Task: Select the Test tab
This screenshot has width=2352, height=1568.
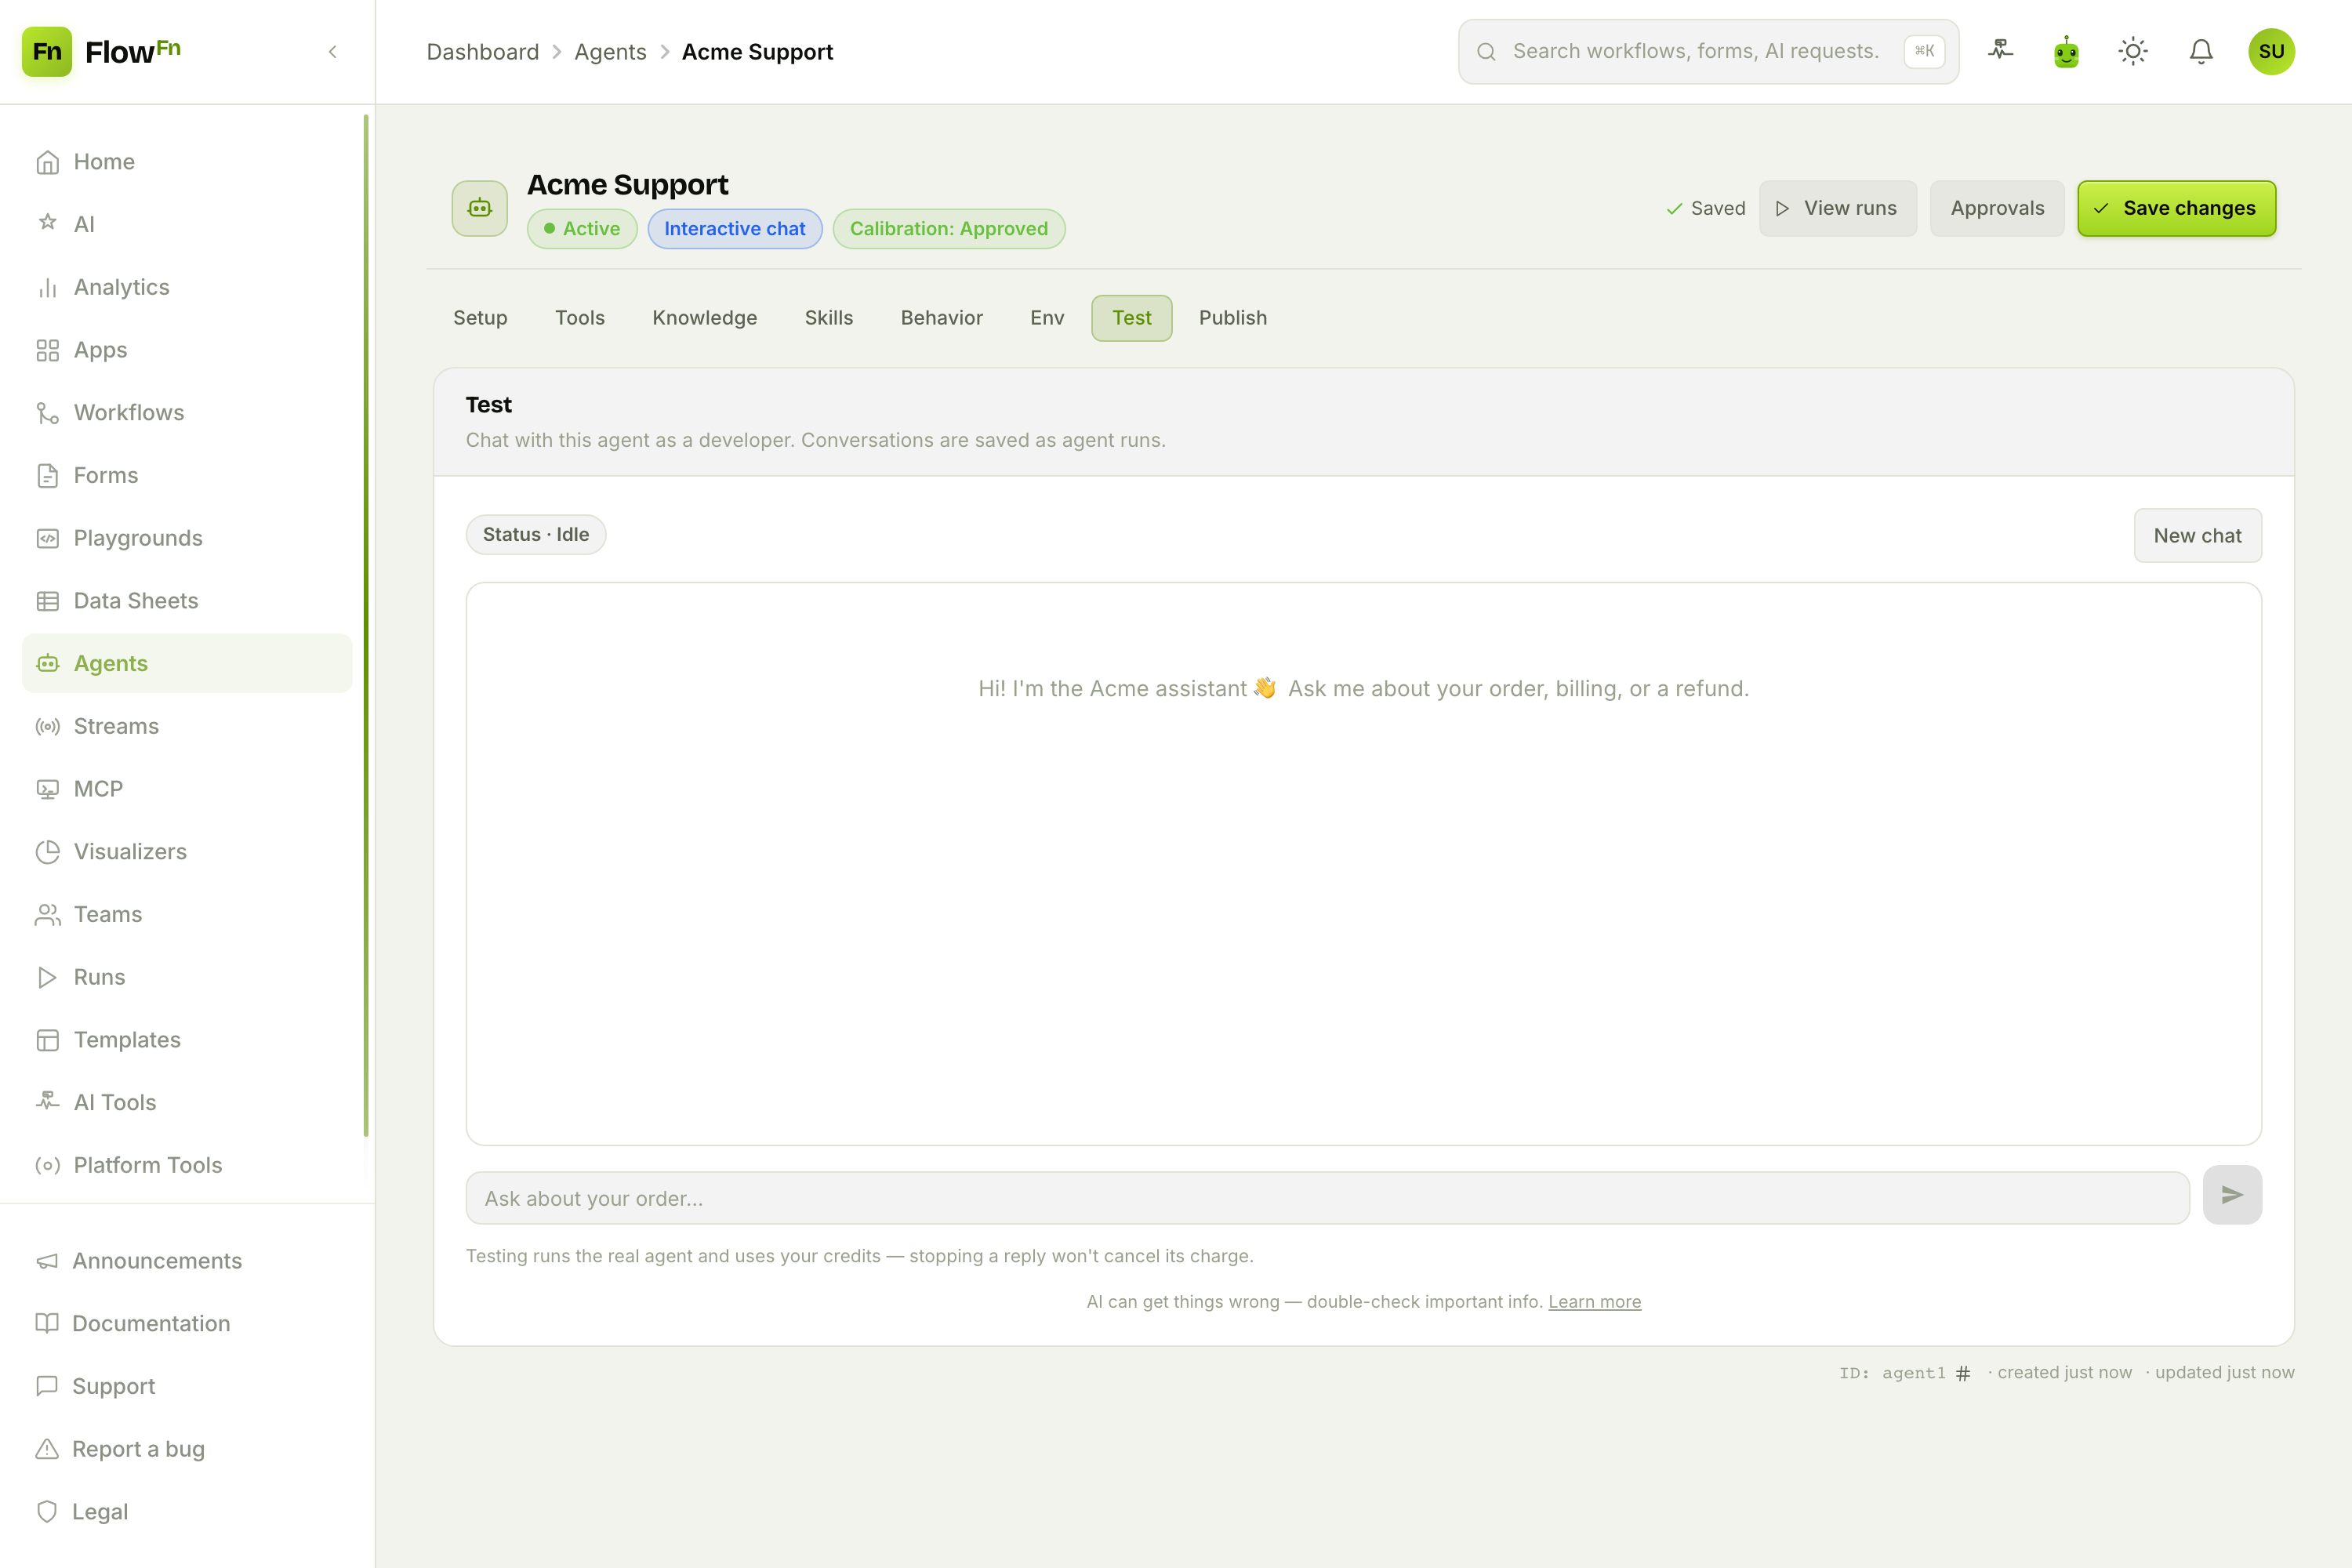Action: point(1132,318)
